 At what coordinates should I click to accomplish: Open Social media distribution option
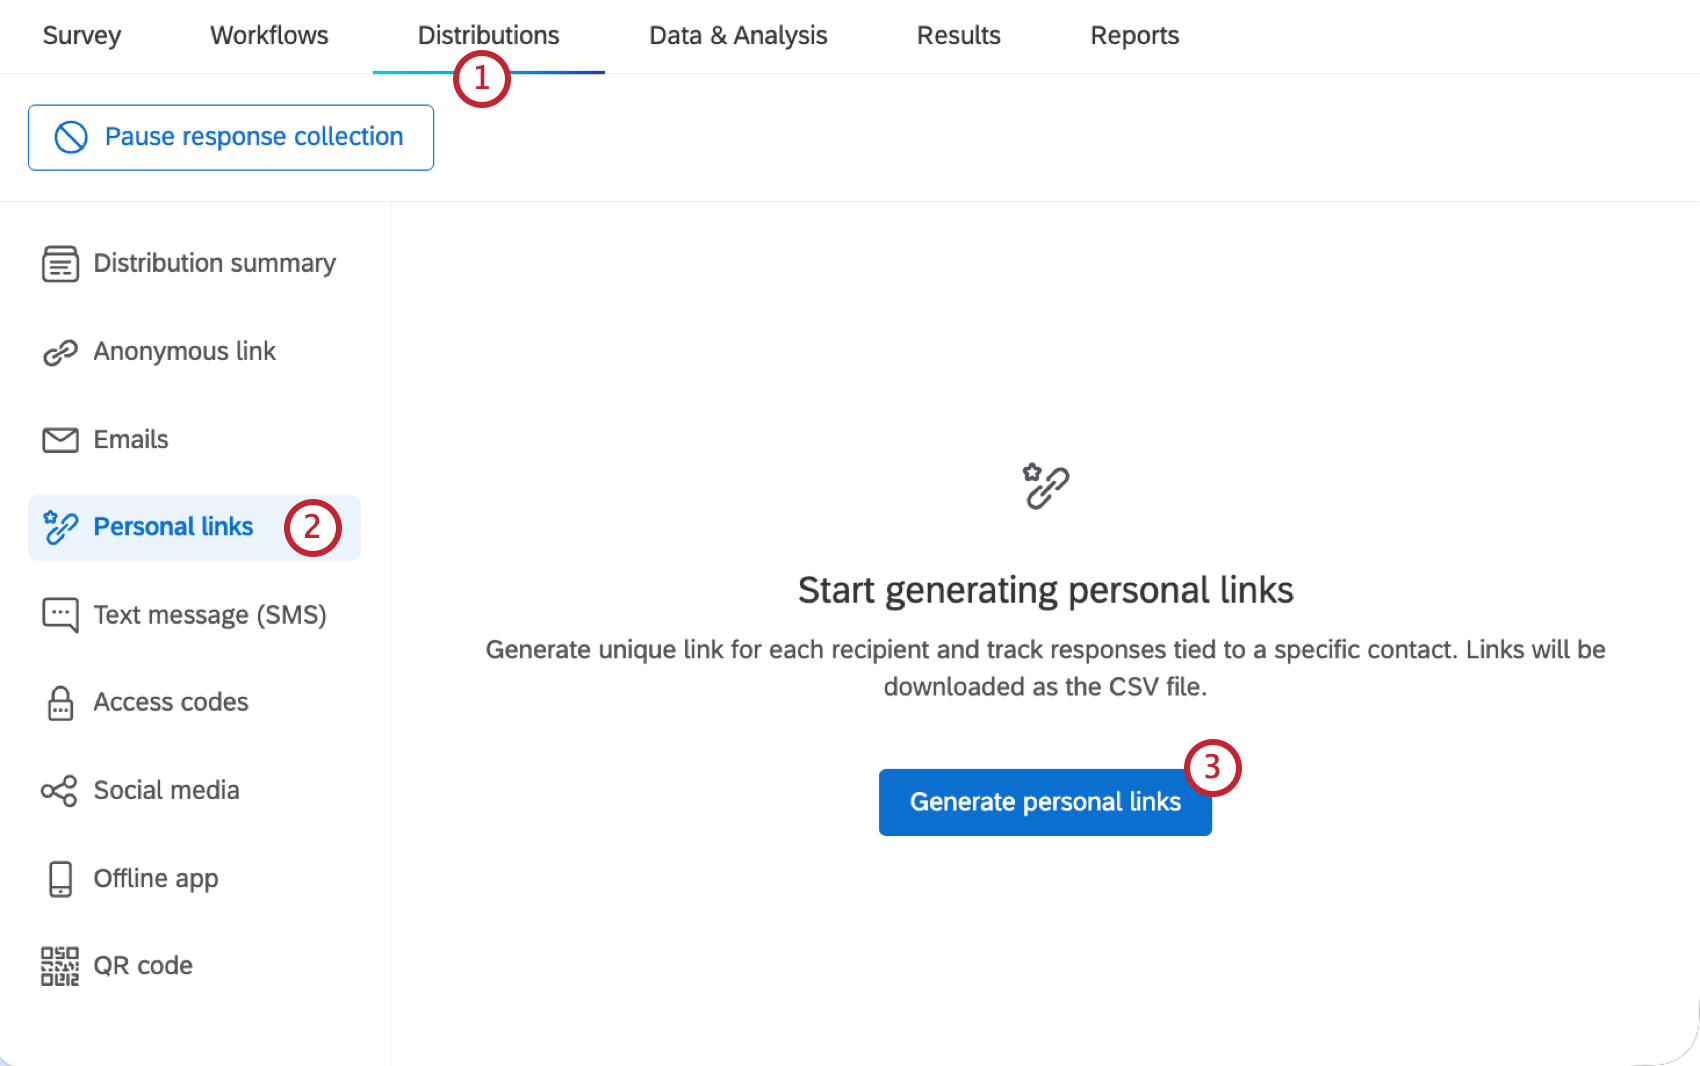pyautogui.click(x=194, y=791)
